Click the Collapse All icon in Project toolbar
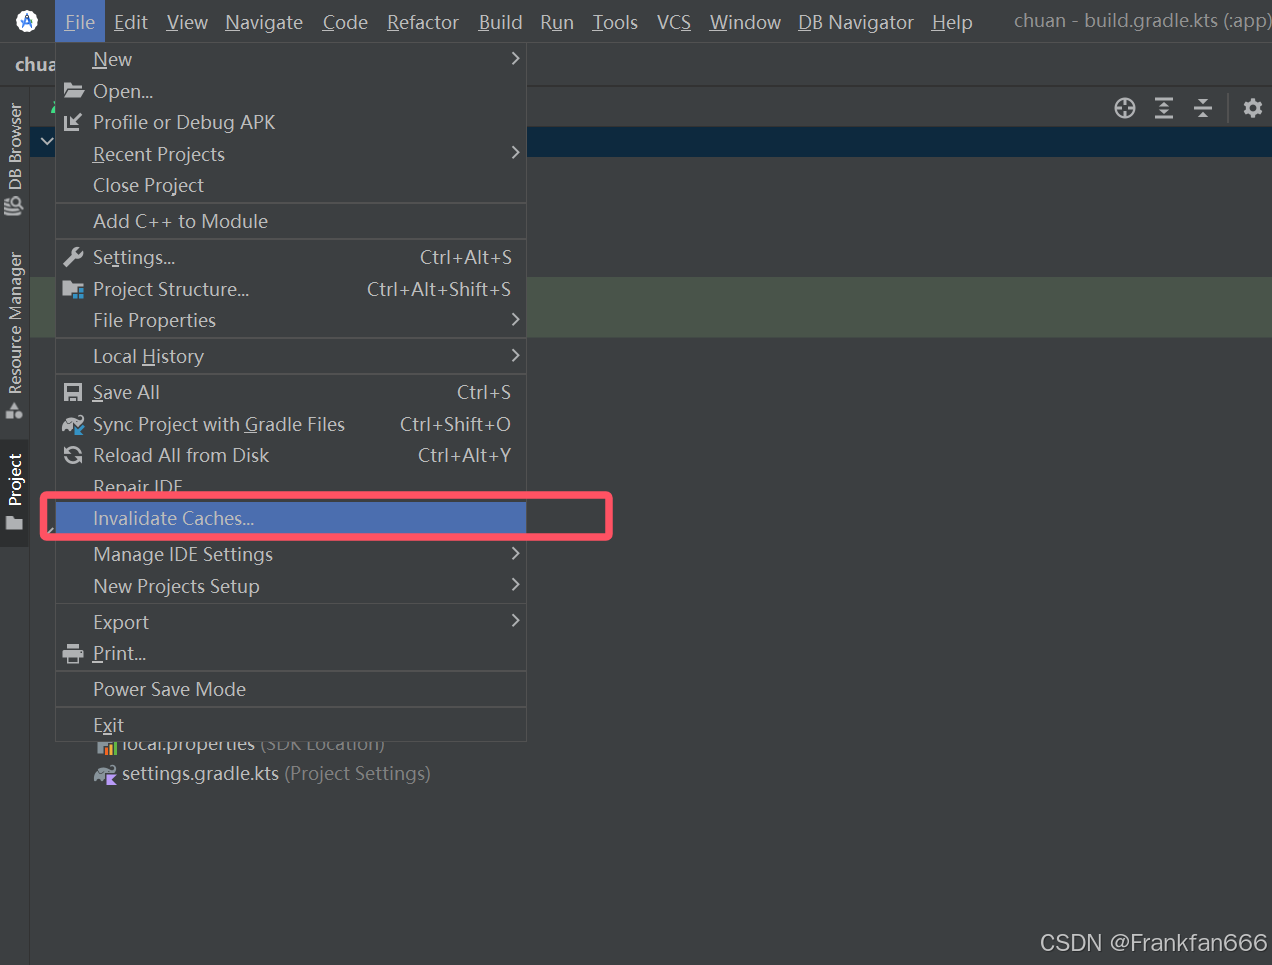 point(1203,108)
